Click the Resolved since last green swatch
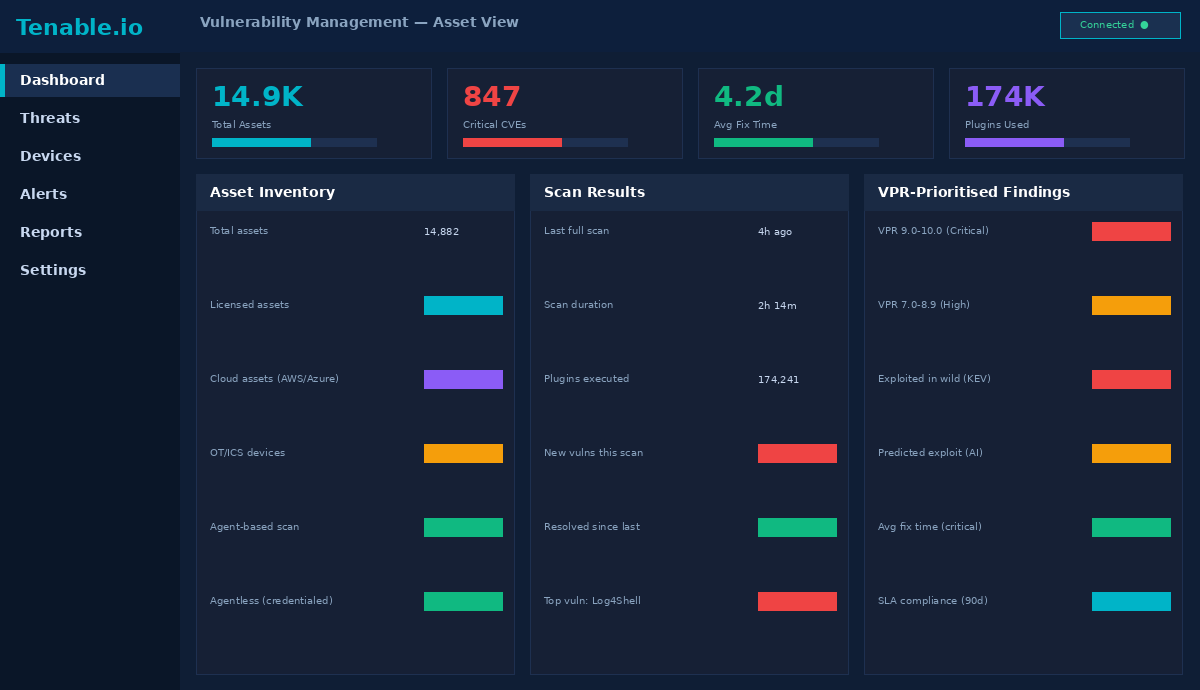The width and height of the screenshot is (1200, 690). click(797, 527)
